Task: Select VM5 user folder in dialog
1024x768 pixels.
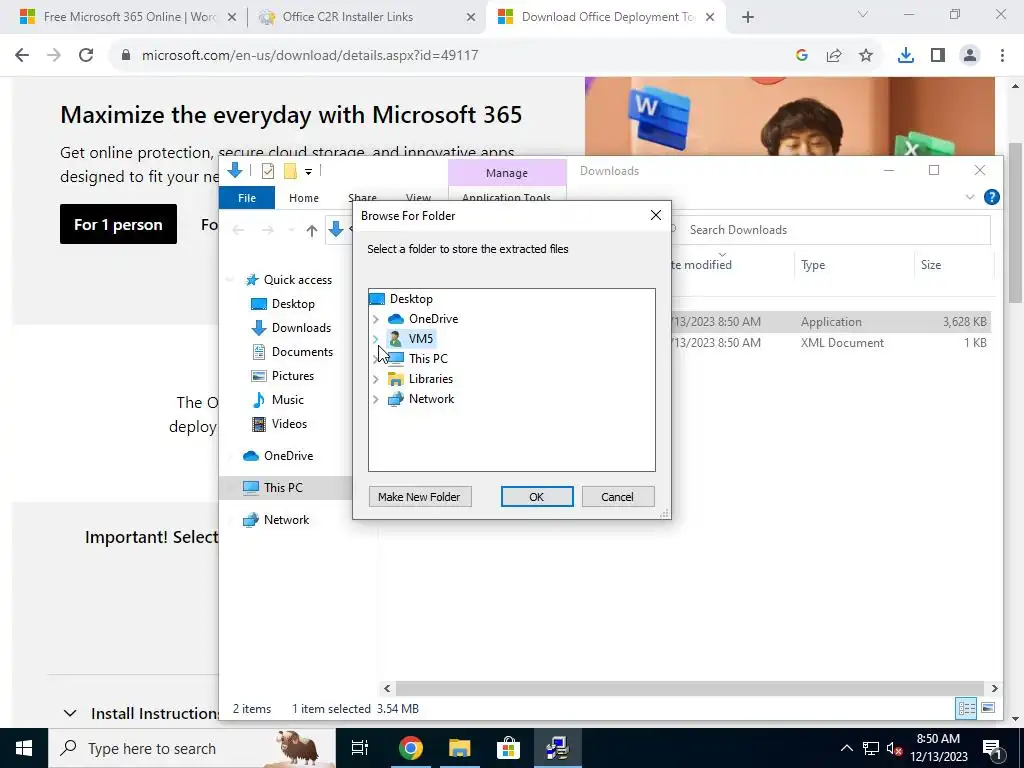Action: pyautogui.click(x=411, y=338)
